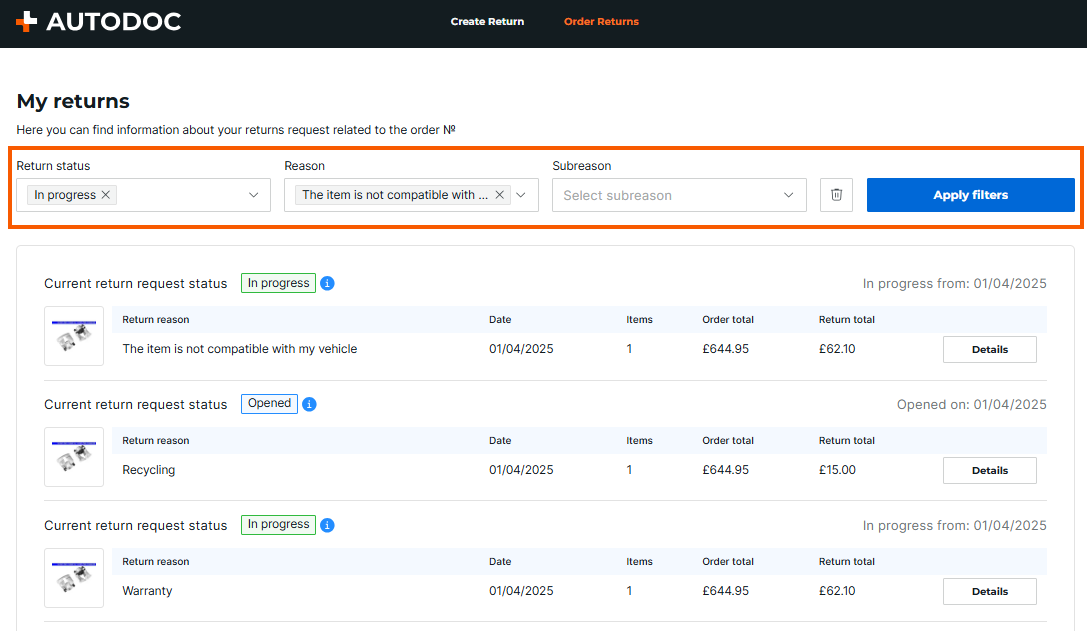
Task: Click the trash icon to clear filters
Action: (836, 195)
